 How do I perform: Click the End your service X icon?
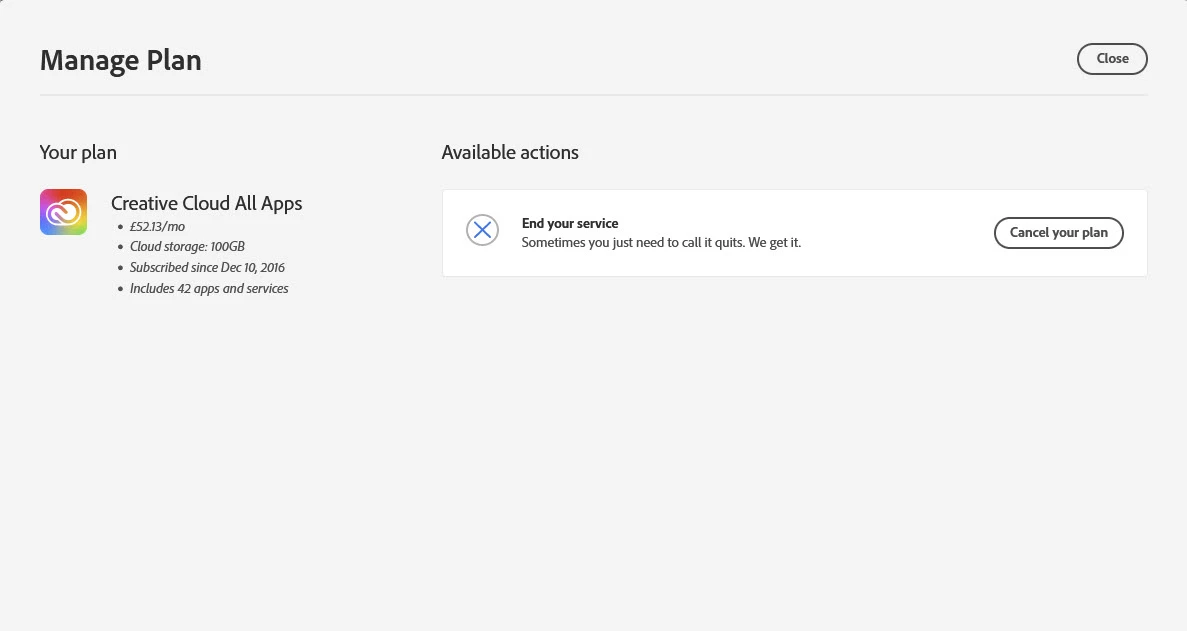tap(482, 230)
